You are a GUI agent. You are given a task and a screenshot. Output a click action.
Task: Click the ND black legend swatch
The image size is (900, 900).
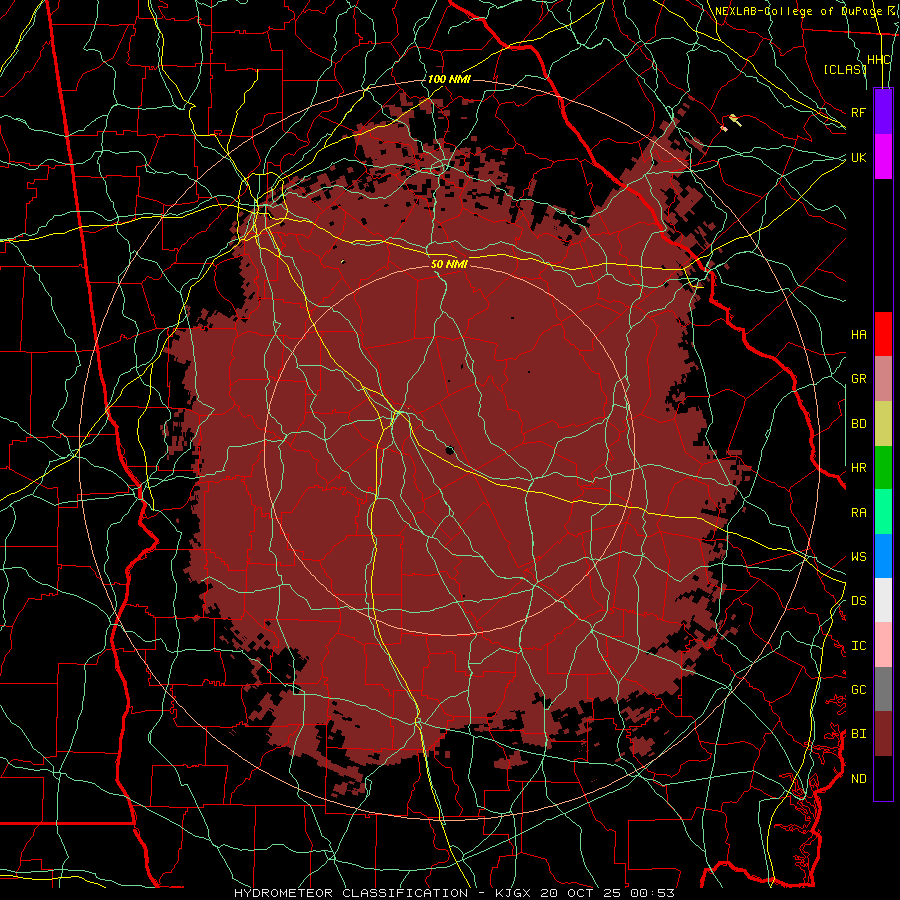coord(883,778)
